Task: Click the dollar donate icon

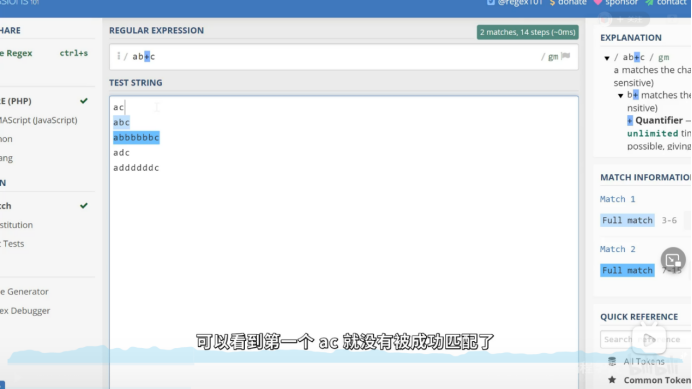Action: pyautogui.click(x=552, y=3)
